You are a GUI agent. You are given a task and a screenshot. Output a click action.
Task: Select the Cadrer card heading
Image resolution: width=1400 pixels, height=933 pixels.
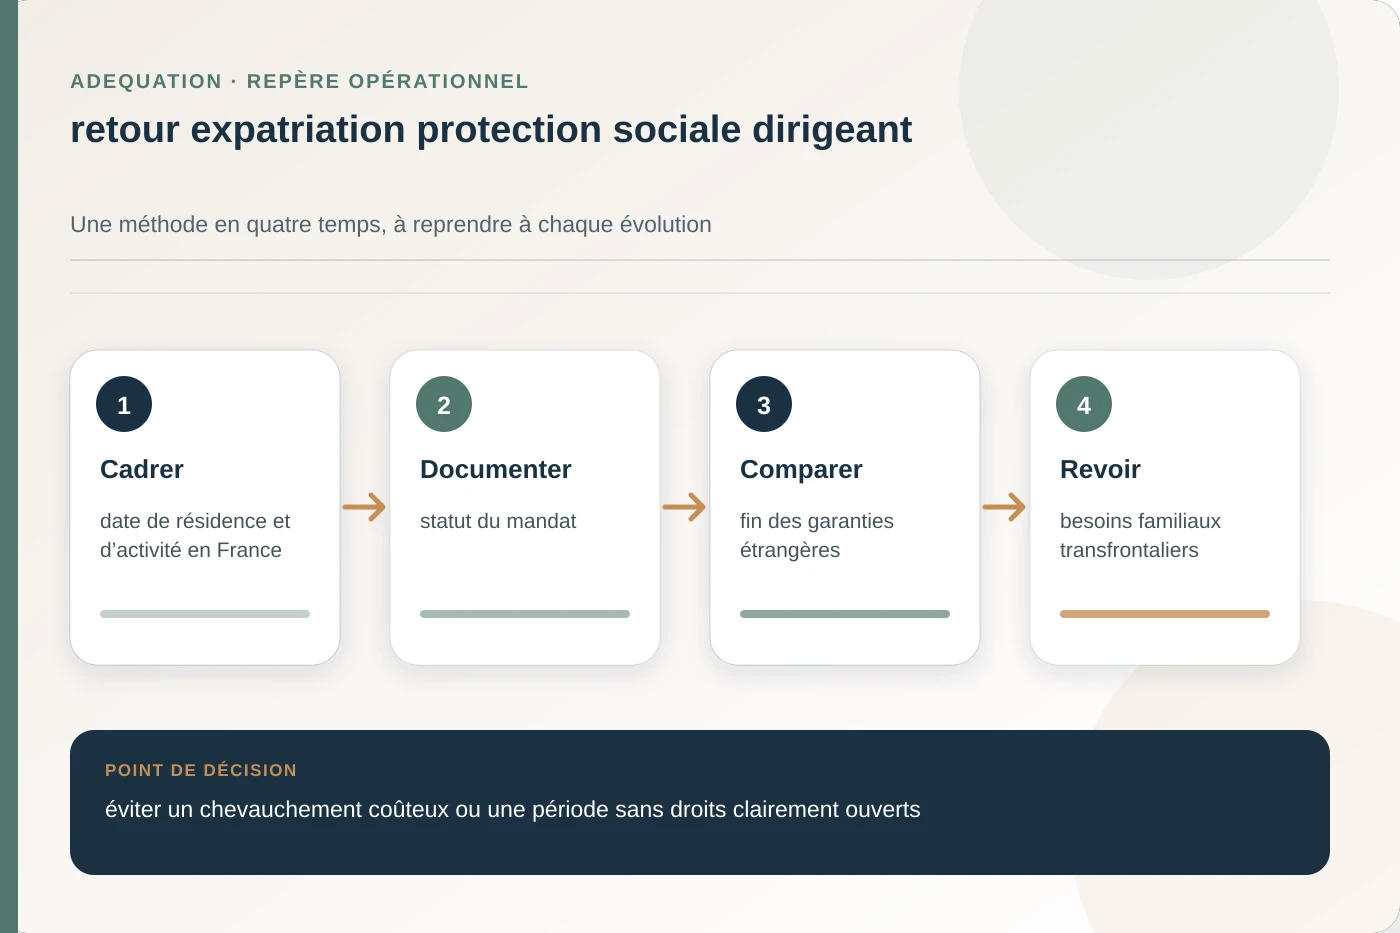point(142,469)
